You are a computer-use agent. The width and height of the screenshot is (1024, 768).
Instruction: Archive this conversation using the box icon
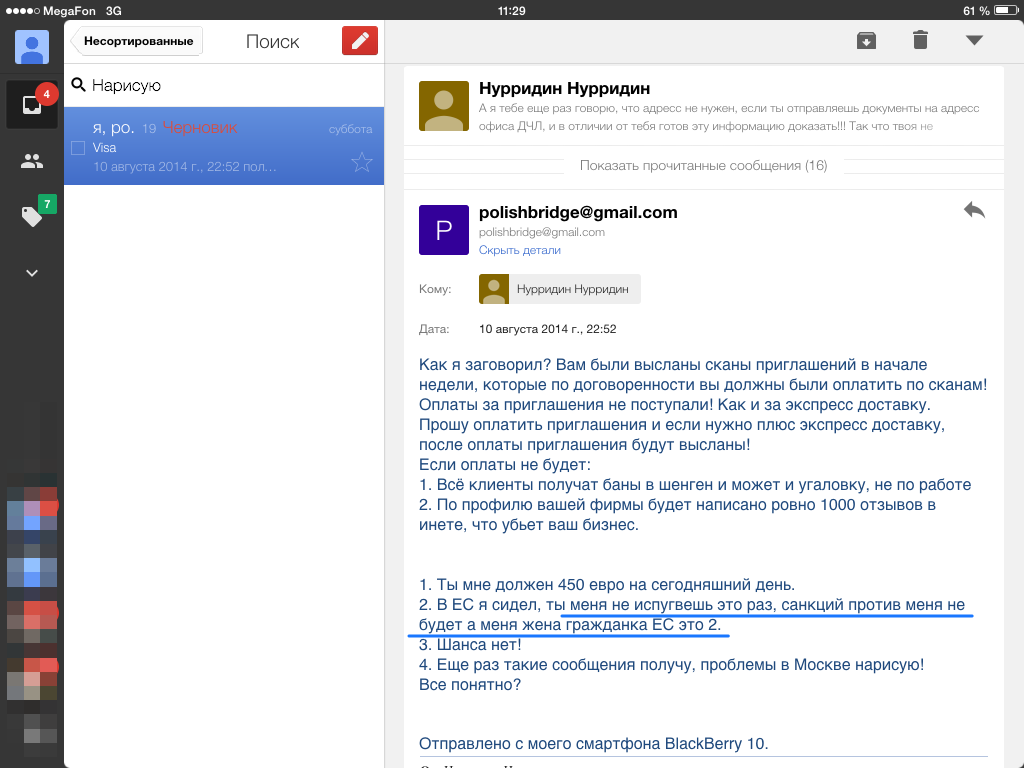coord(866,40)
